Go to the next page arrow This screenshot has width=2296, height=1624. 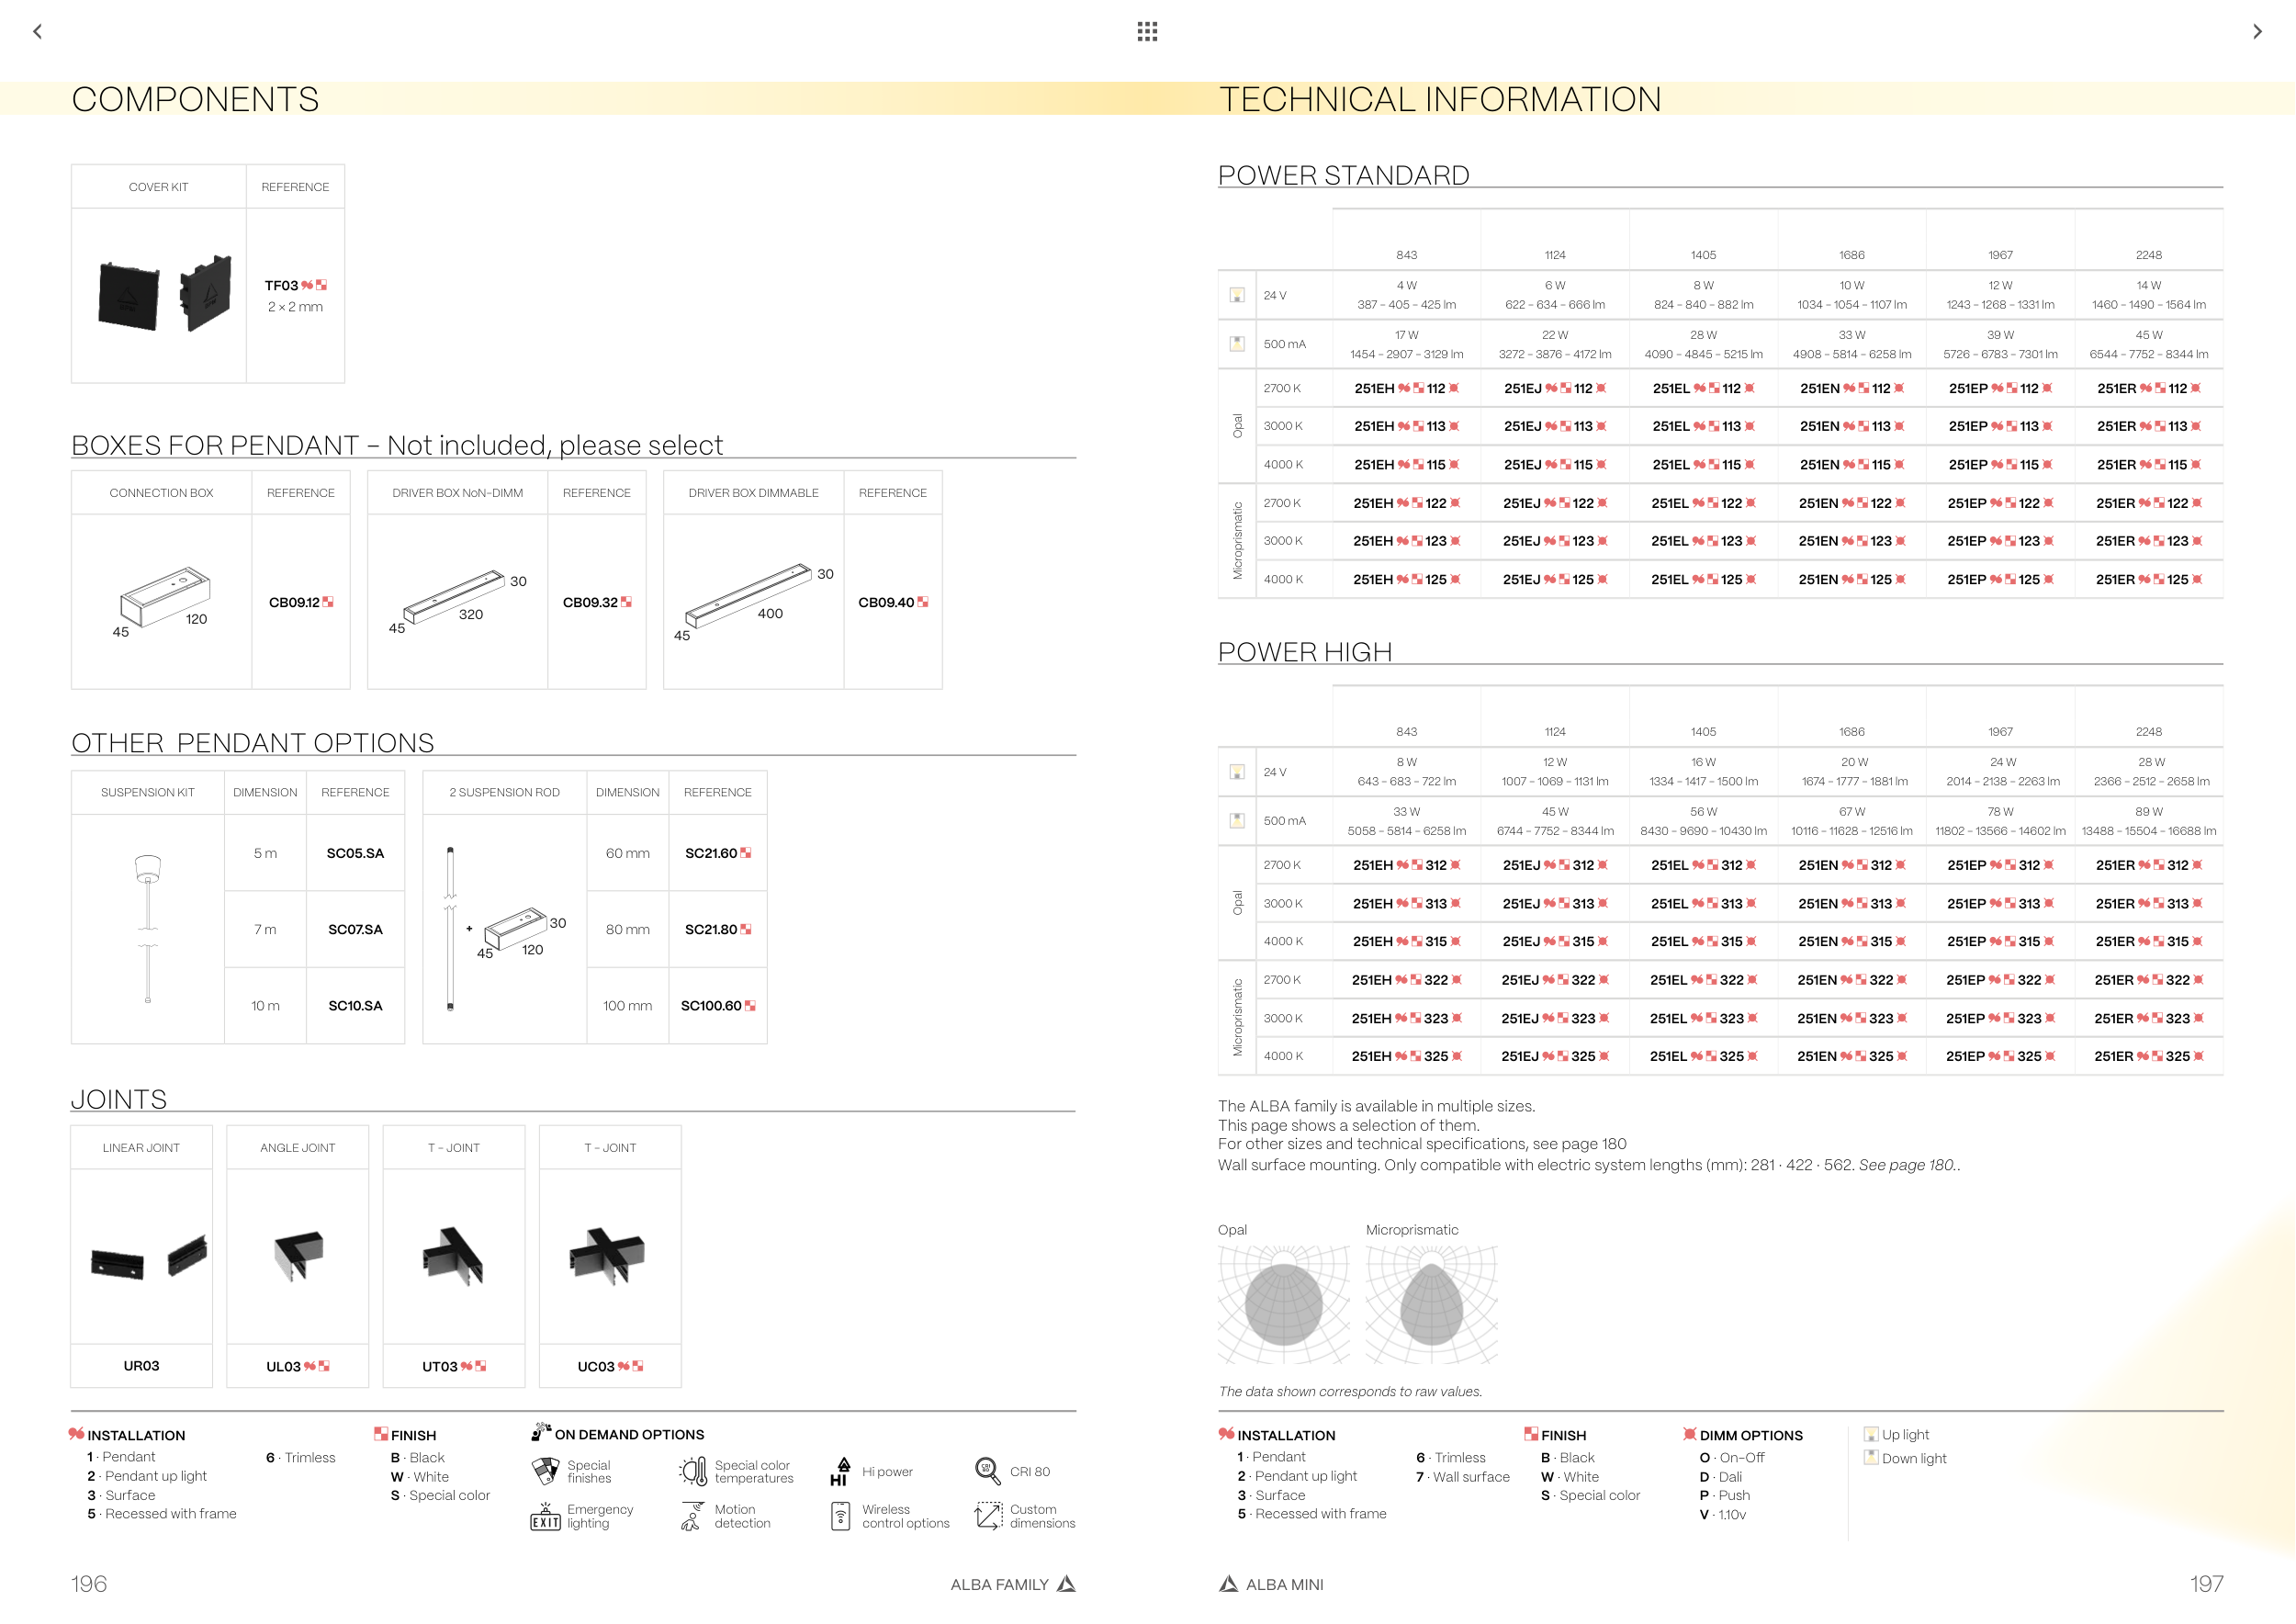(2257, 31)
